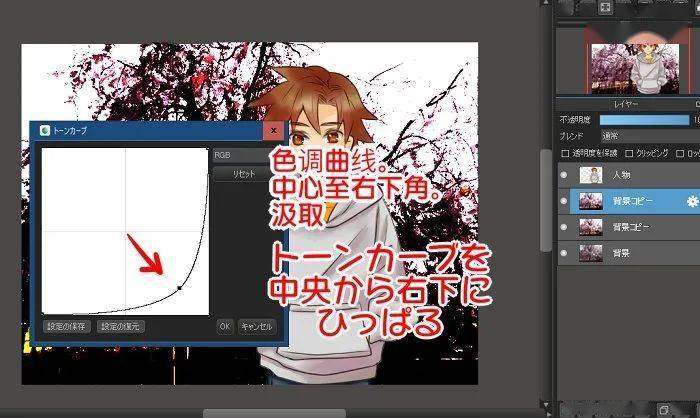Click キャンセル in tone curve dialog
This screenshot has height=418, width=700.
click(257, 326)
